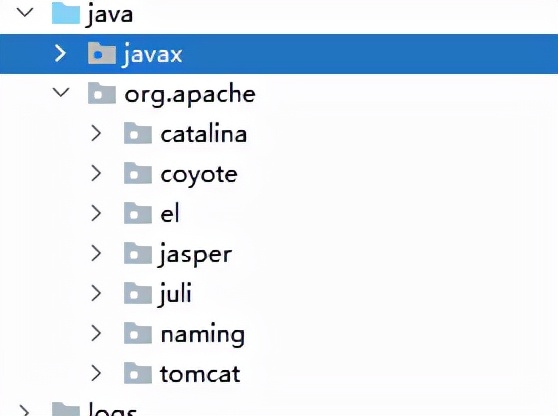The image size is (558, 416).
Task: Click the catalina package folder icon
Action: (x=138, y=133)
